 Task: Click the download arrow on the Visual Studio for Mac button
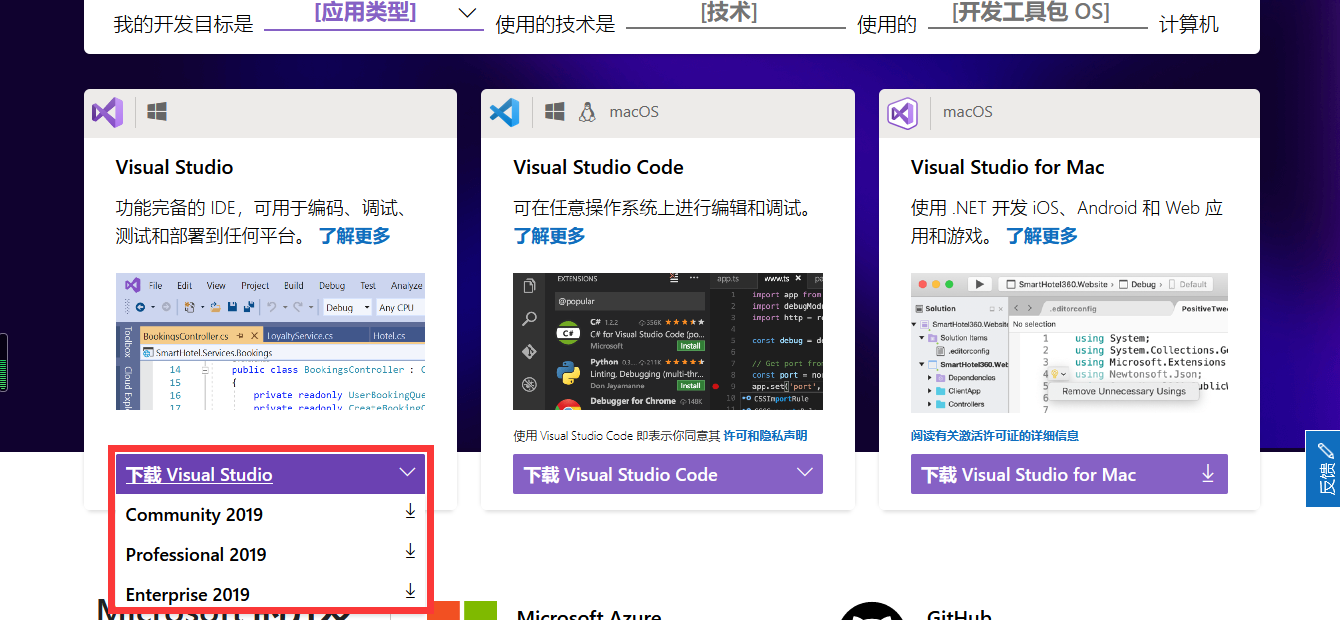click(x=1207, y=474)
